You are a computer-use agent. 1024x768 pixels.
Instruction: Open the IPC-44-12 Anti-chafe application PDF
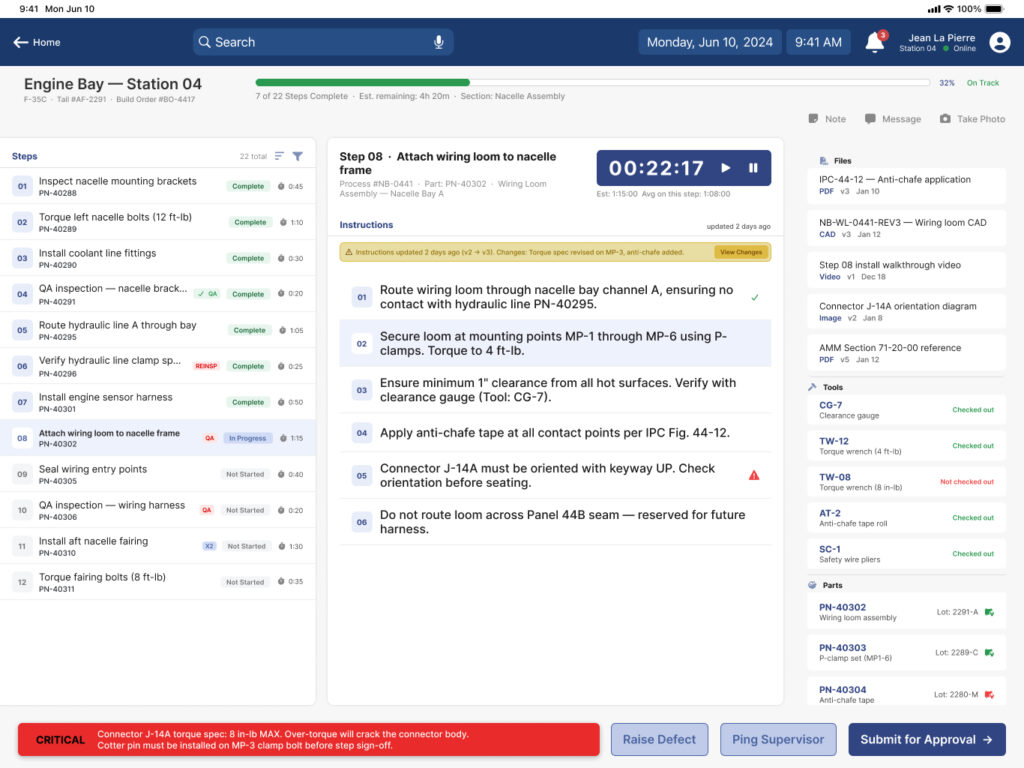[x=906, y=185]
